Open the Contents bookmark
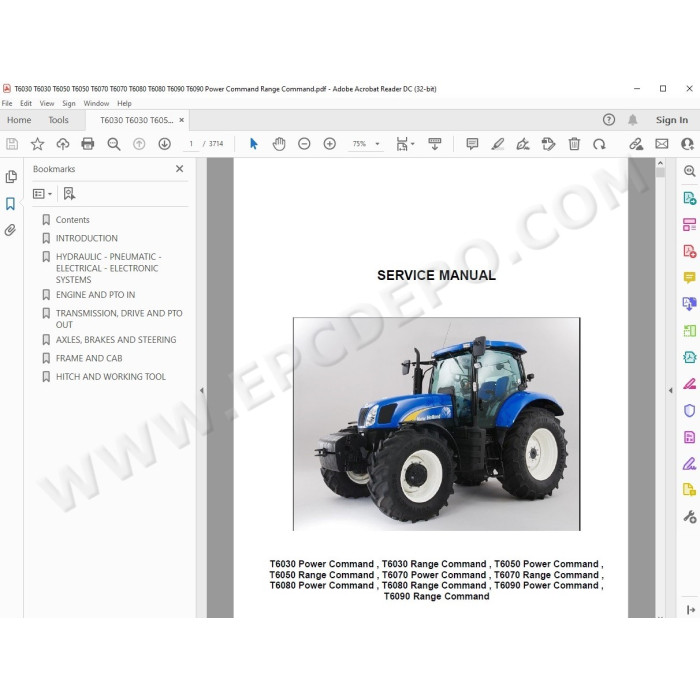700x700 pixels. (72, 220)
